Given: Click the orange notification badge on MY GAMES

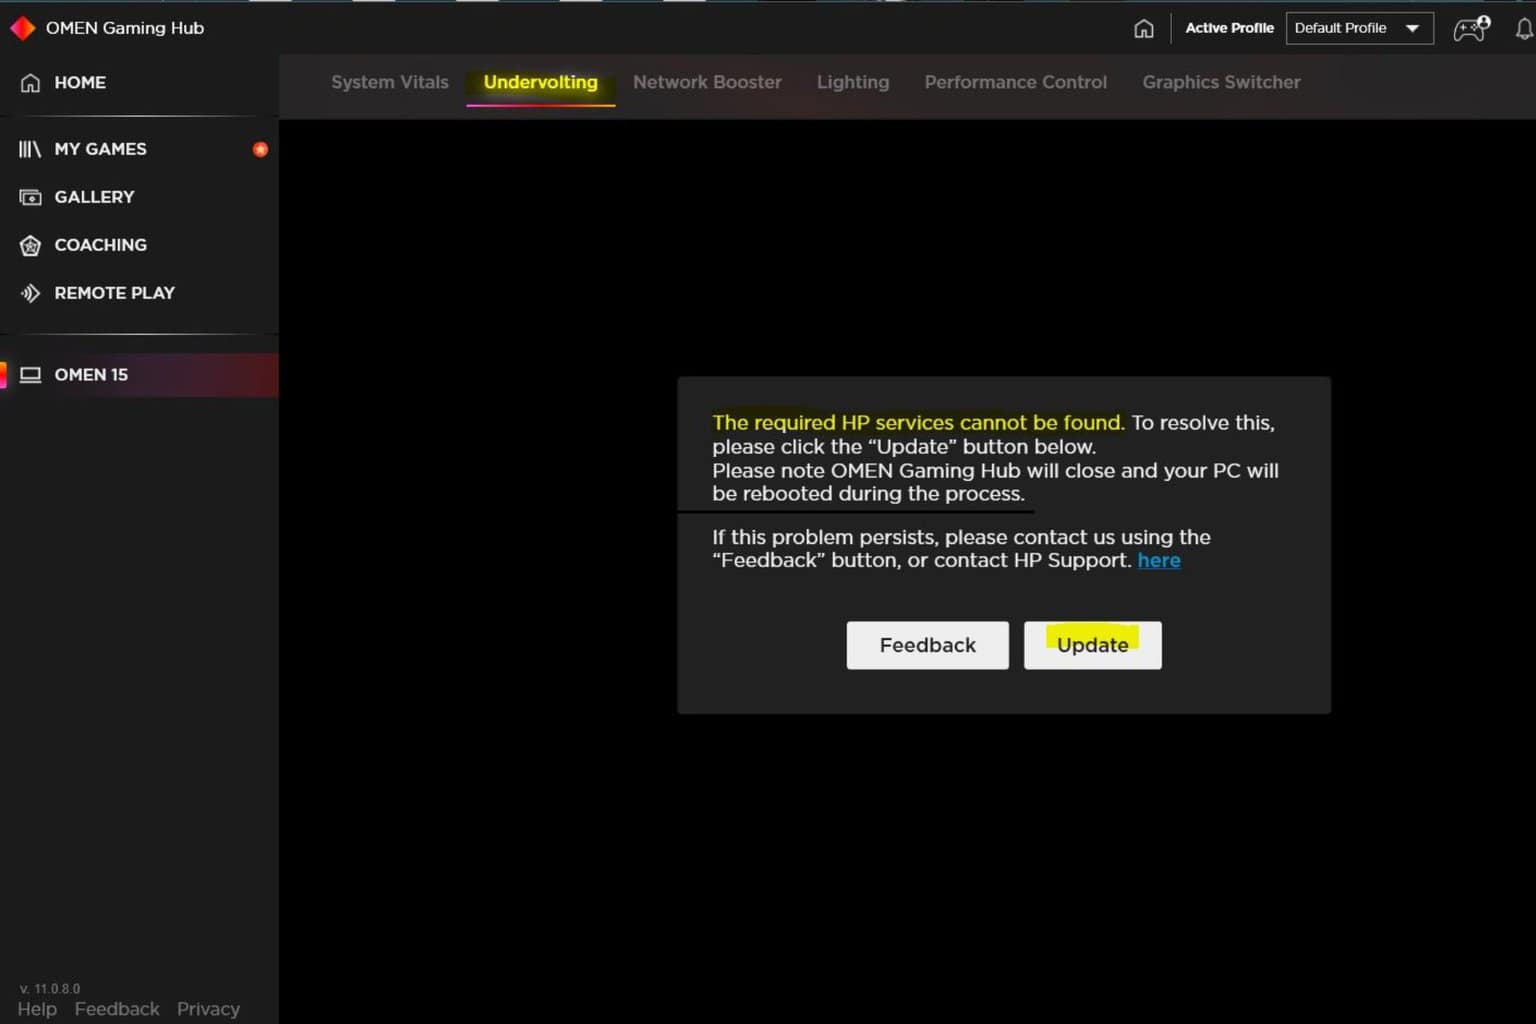Looking at the screenshot, I should (260, 149).
